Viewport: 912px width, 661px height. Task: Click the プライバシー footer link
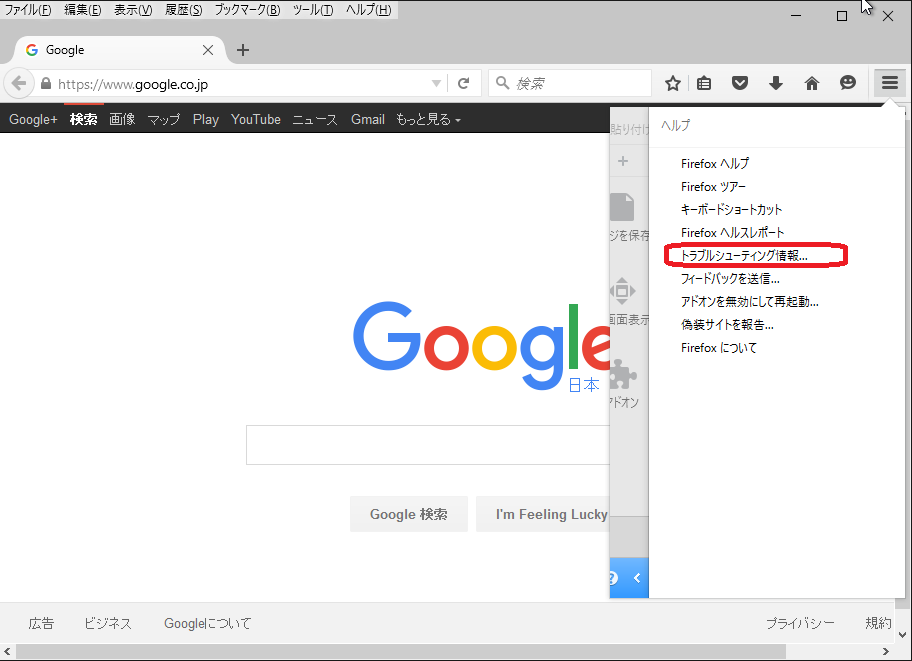(x=800, y=623)
